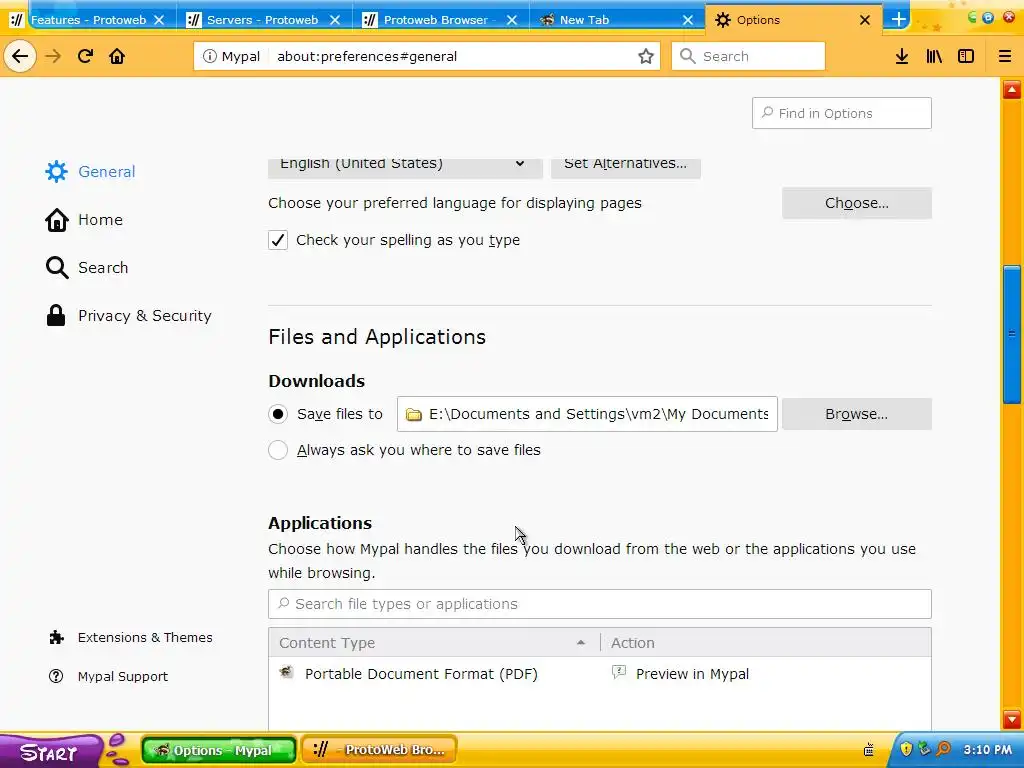Open the Home settings category
The height and width of the screenshot is (768, 1024).
tap(100, 220)
